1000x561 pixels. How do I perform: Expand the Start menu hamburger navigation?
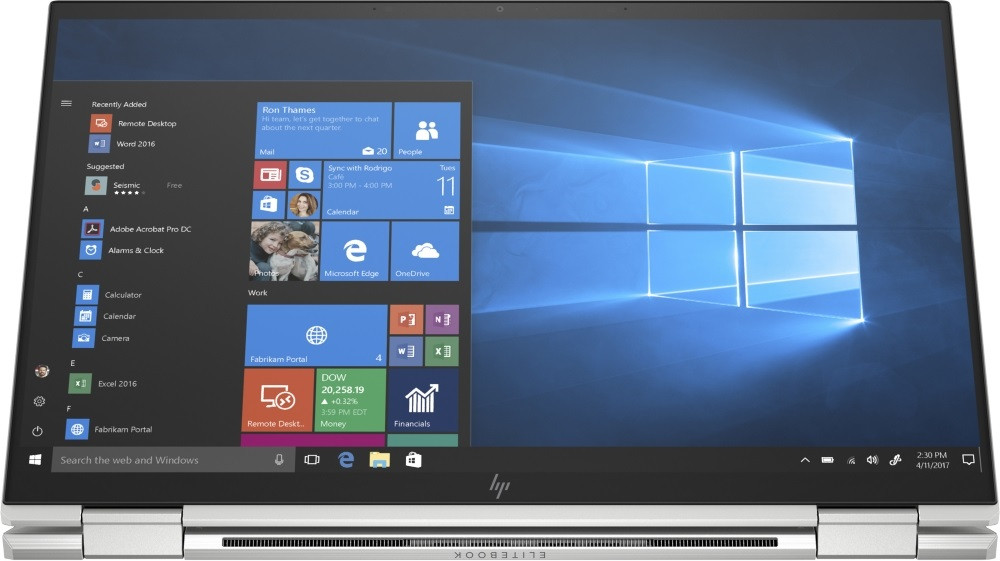coord(66,103)
